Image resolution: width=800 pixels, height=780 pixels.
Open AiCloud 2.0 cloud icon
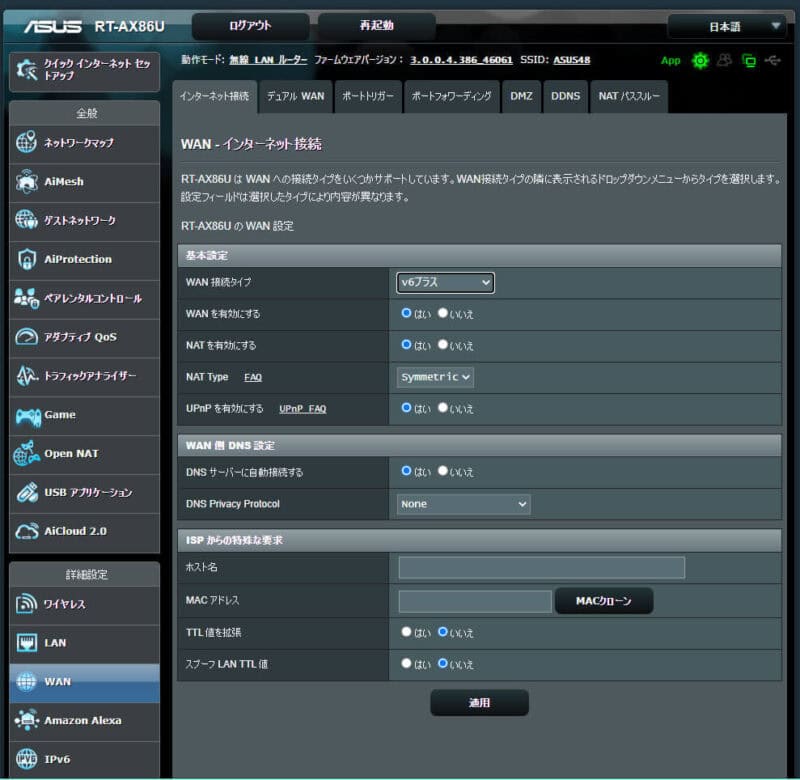[27, 531]
